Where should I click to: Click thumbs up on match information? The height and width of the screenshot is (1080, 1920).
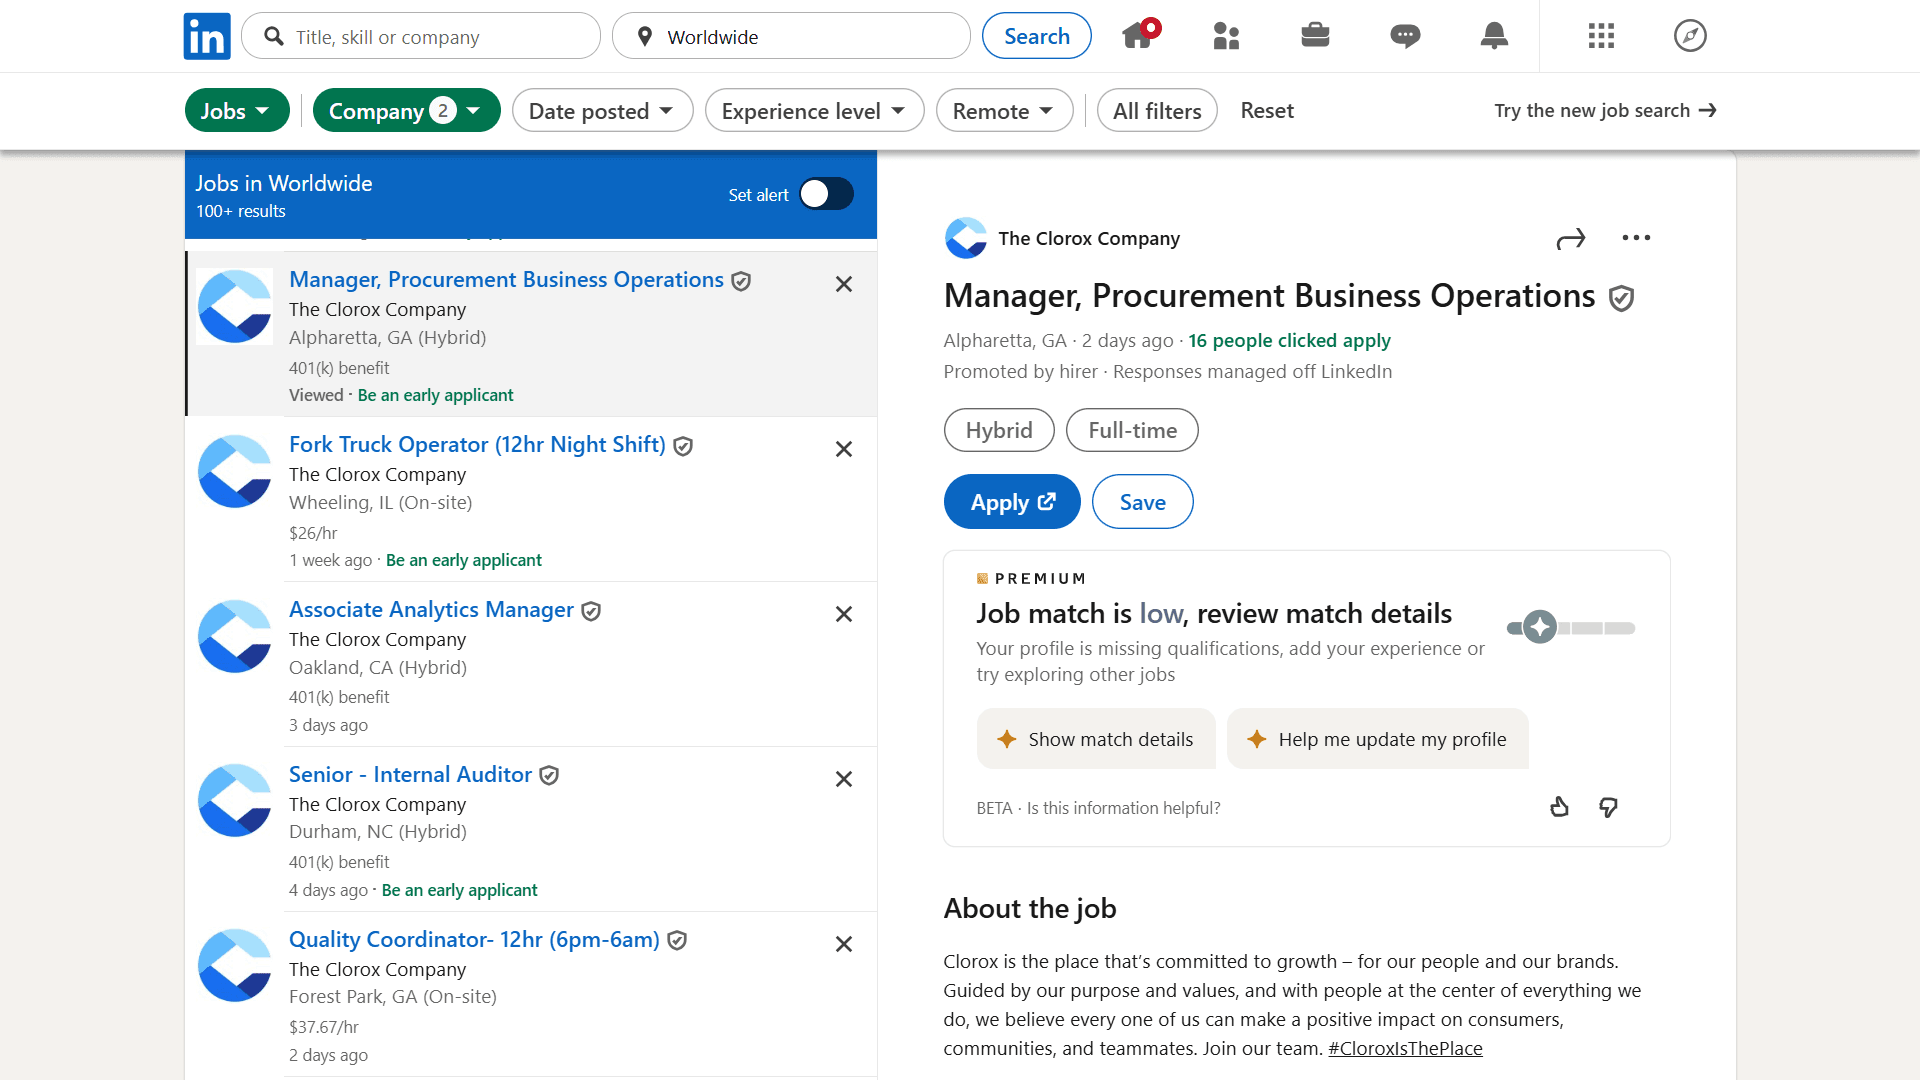[x=1559, y=807]
